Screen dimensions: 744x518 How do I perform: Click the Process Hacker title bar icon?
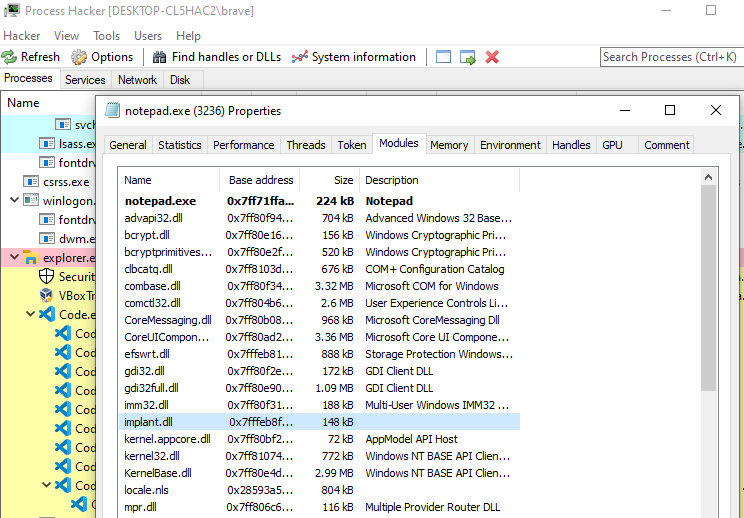click(x=11, y=10)
